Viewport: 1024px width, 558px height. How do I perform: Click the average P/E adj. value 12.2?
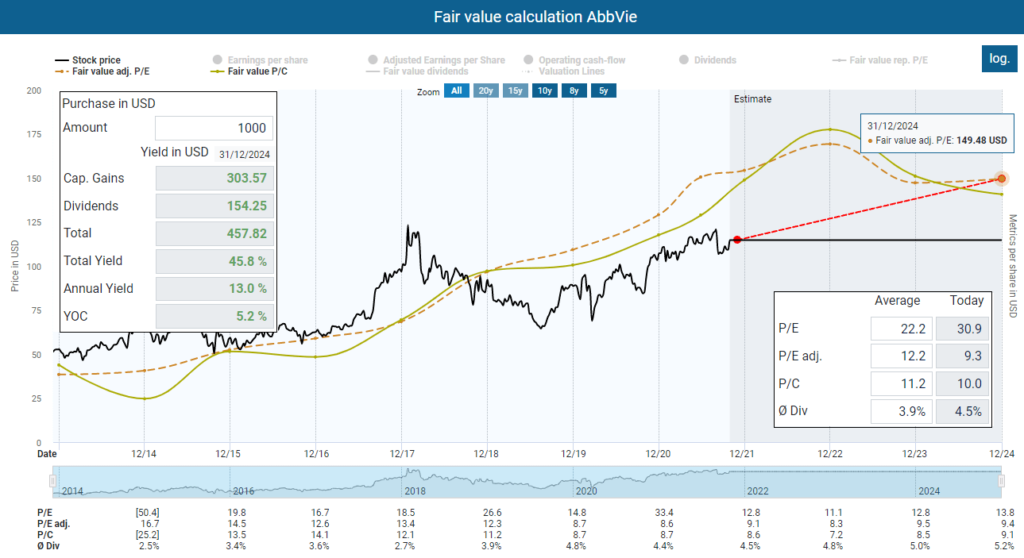point(901,356)
